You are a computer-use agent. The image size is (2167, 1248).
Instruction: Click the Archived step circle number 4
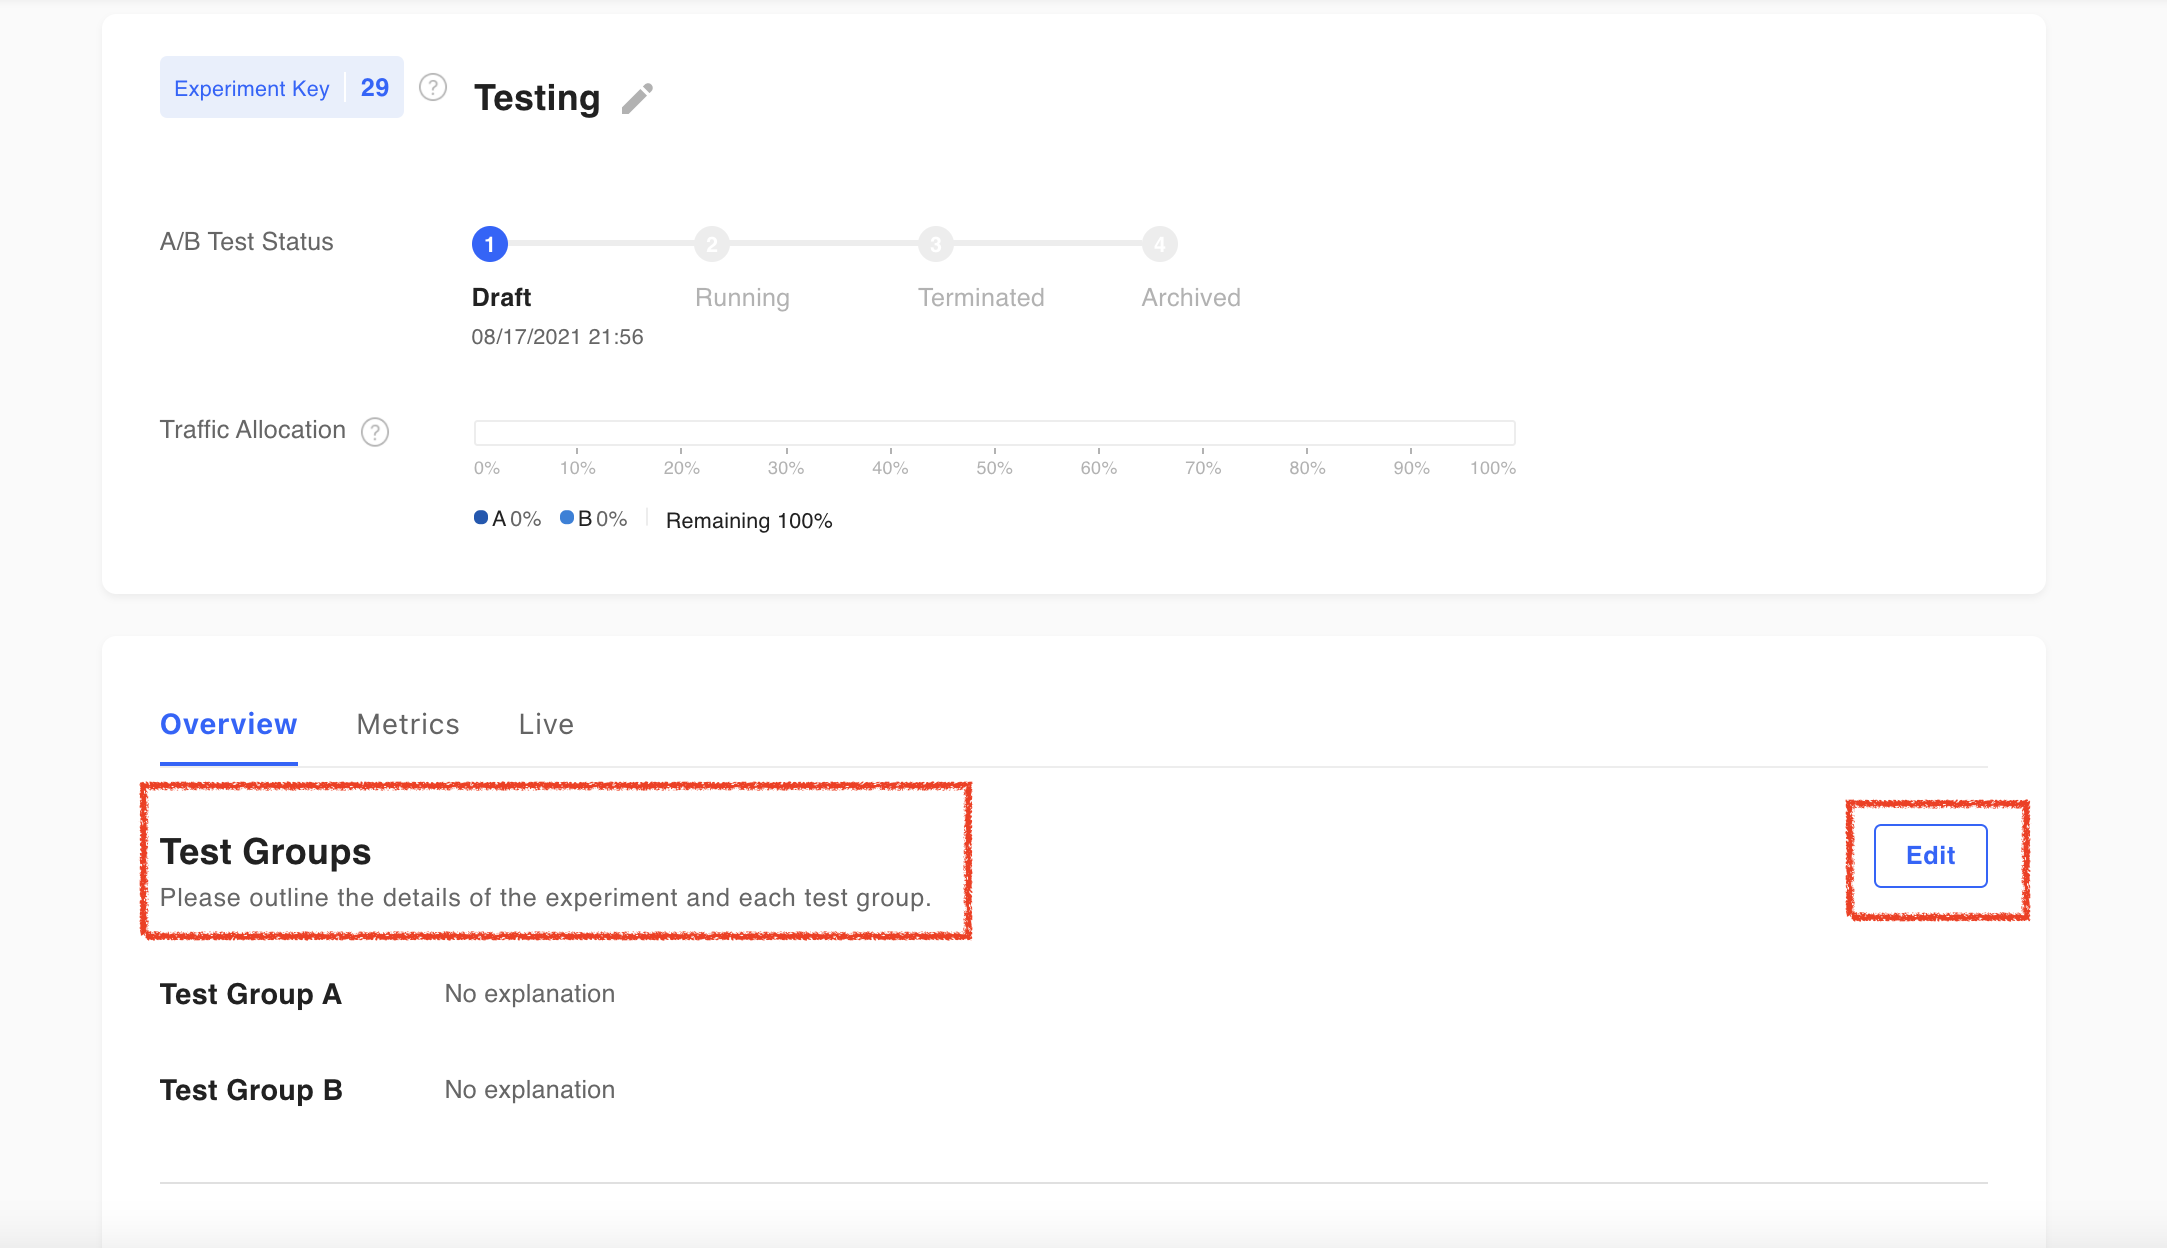click(x=1159, y=244)
